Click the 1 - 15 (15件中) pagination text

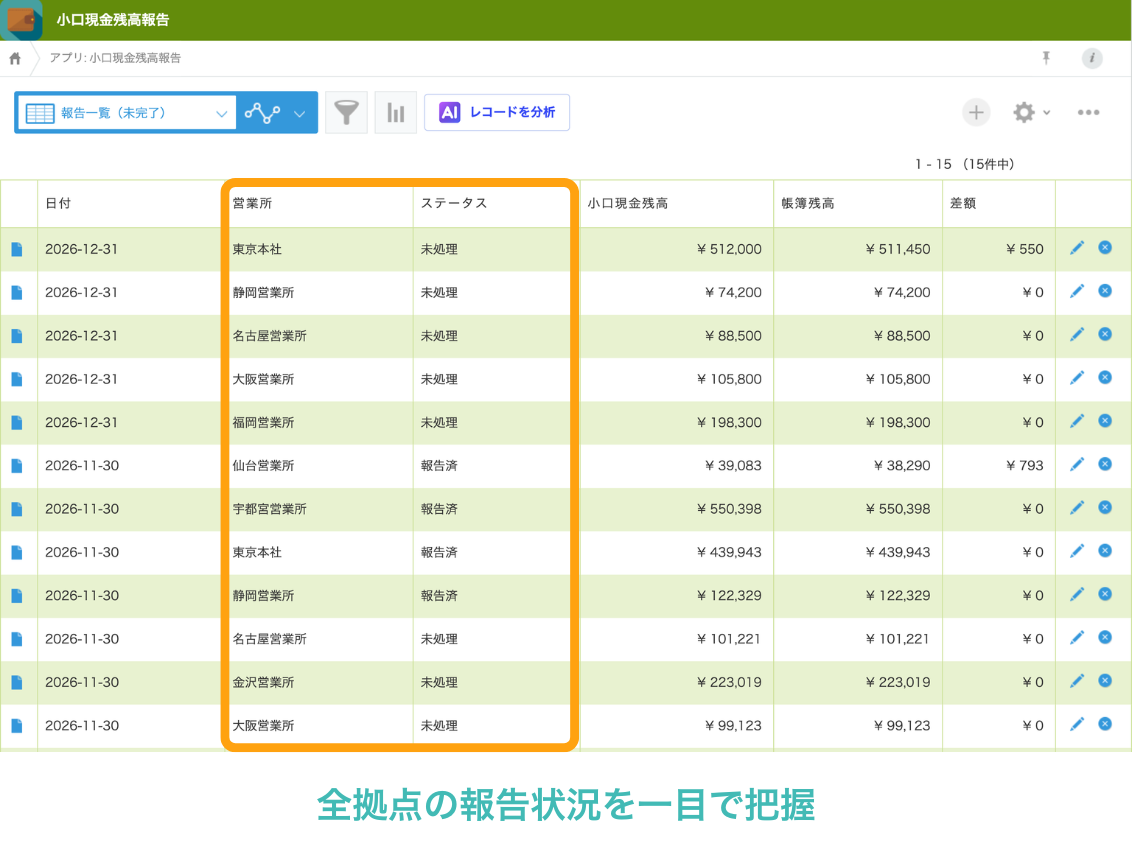click(965, 164)
